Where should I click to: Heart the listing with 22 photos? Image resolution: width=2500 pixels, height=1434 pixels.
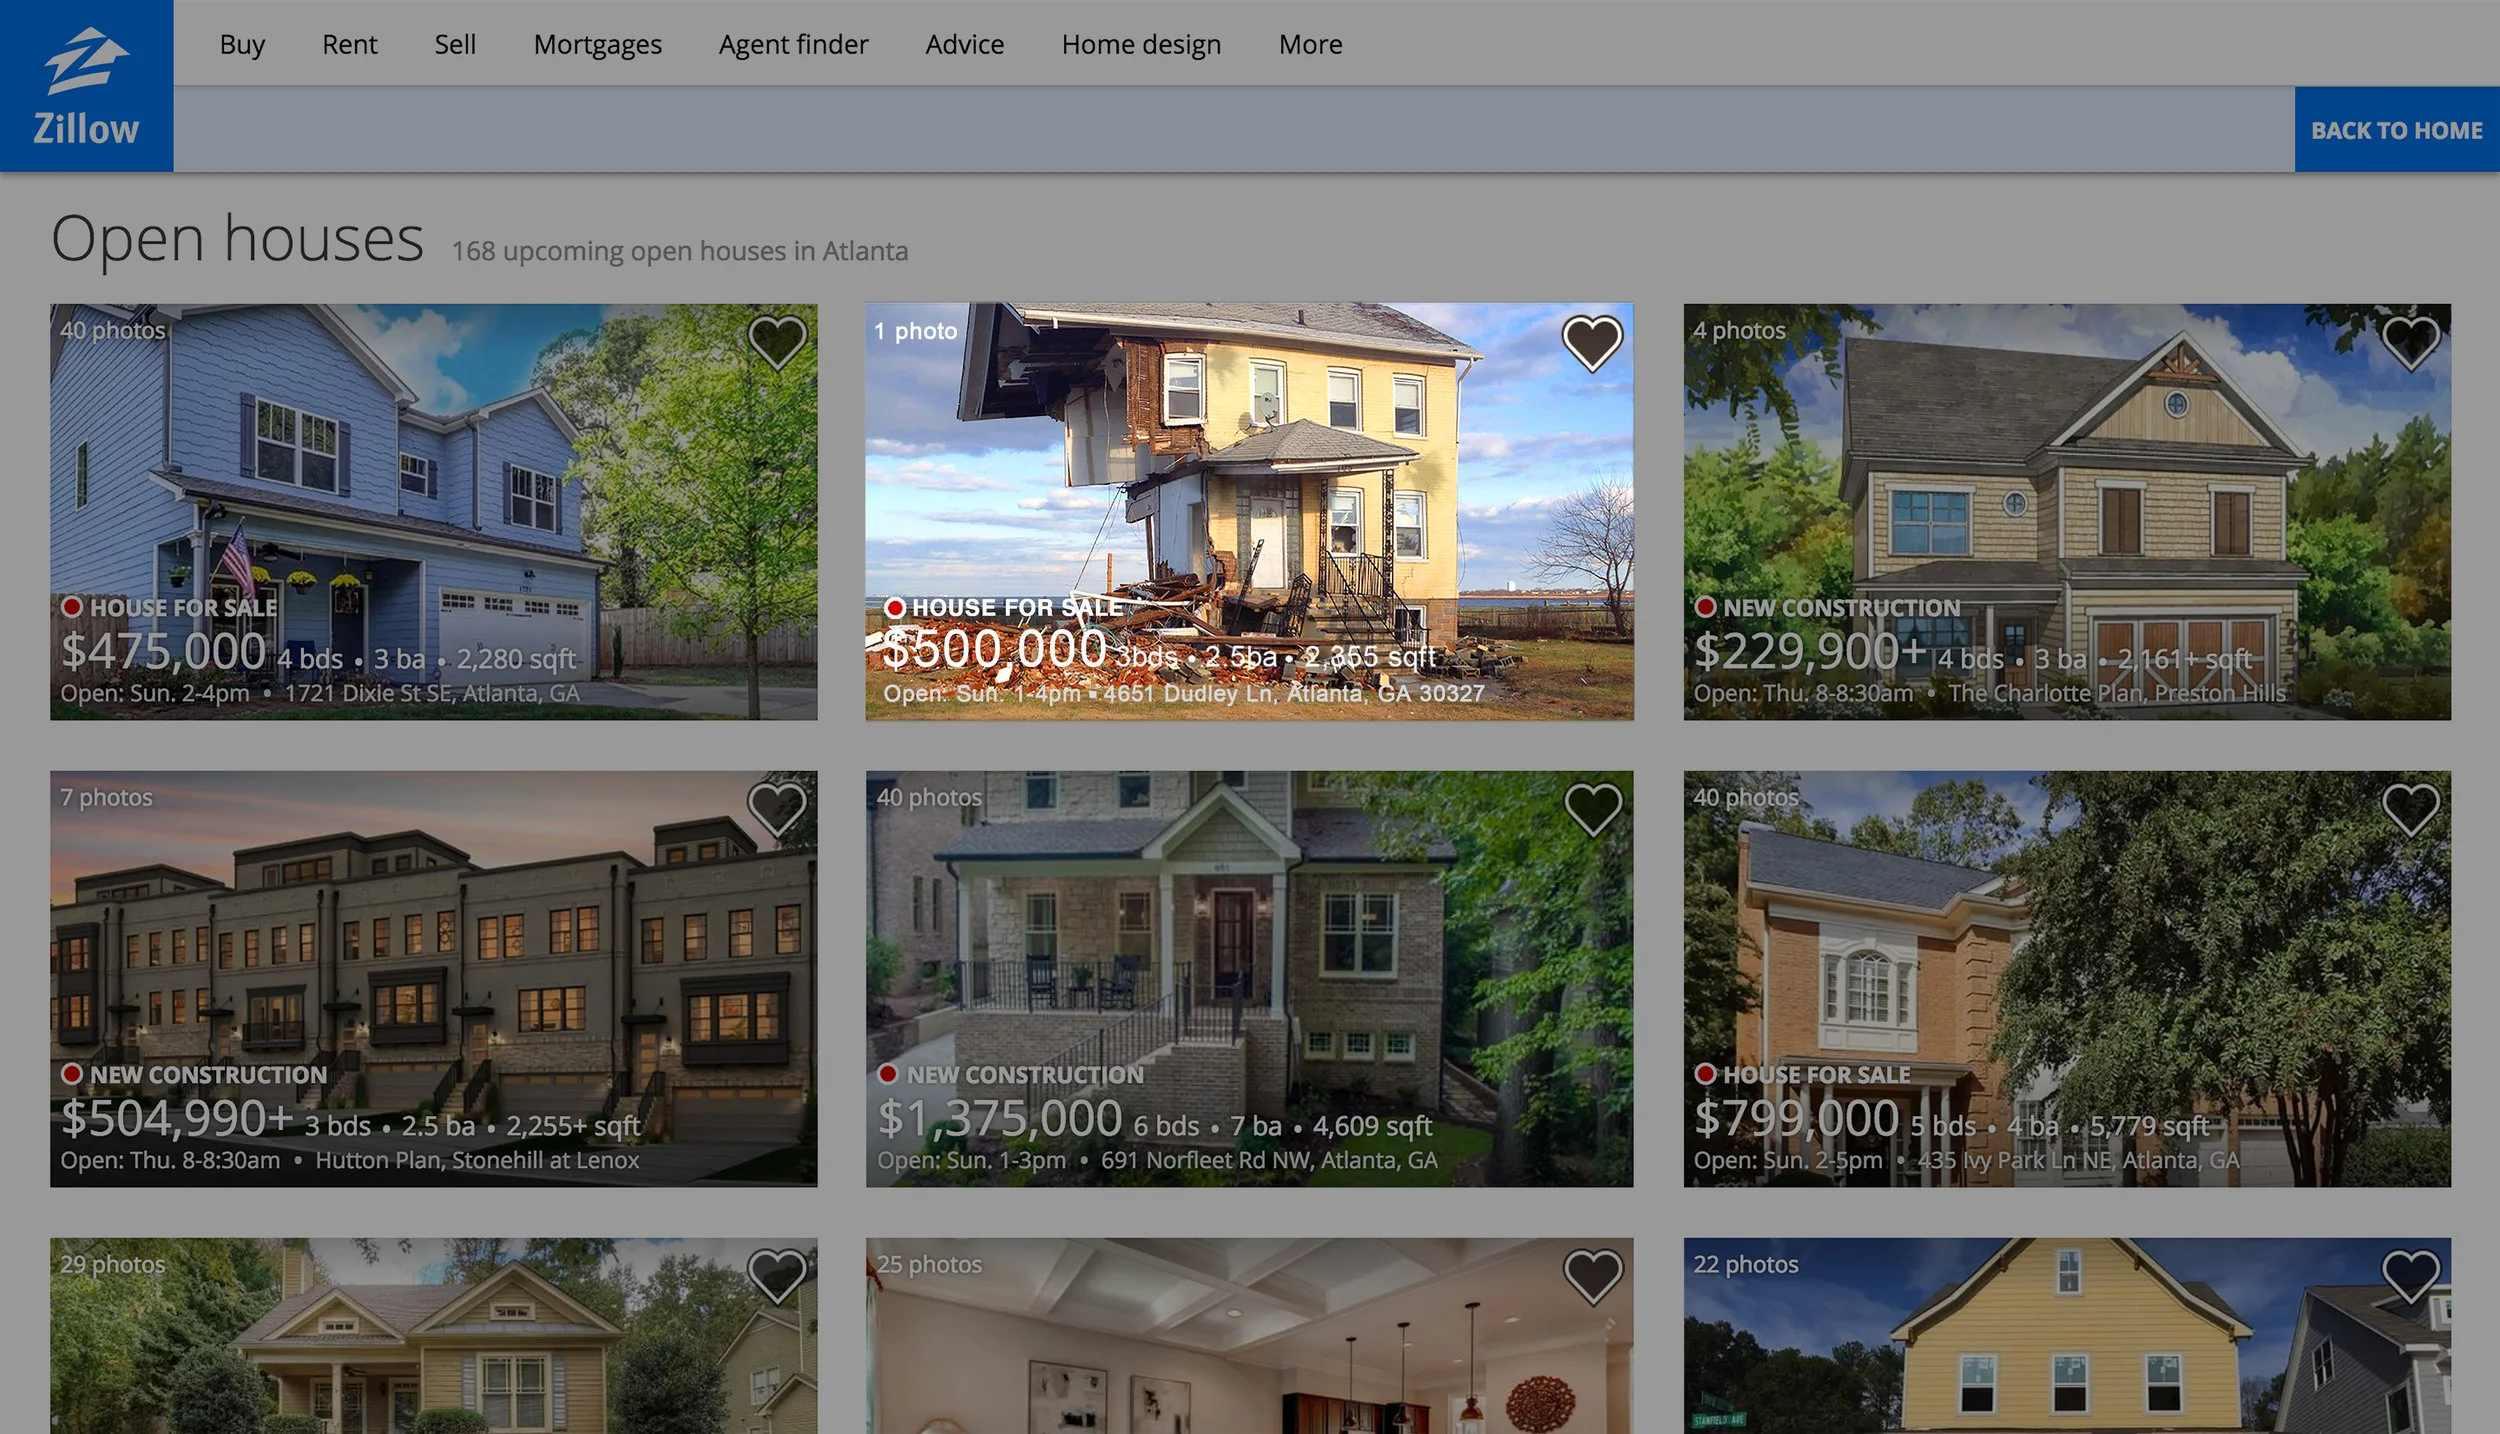point(2410,1276)
